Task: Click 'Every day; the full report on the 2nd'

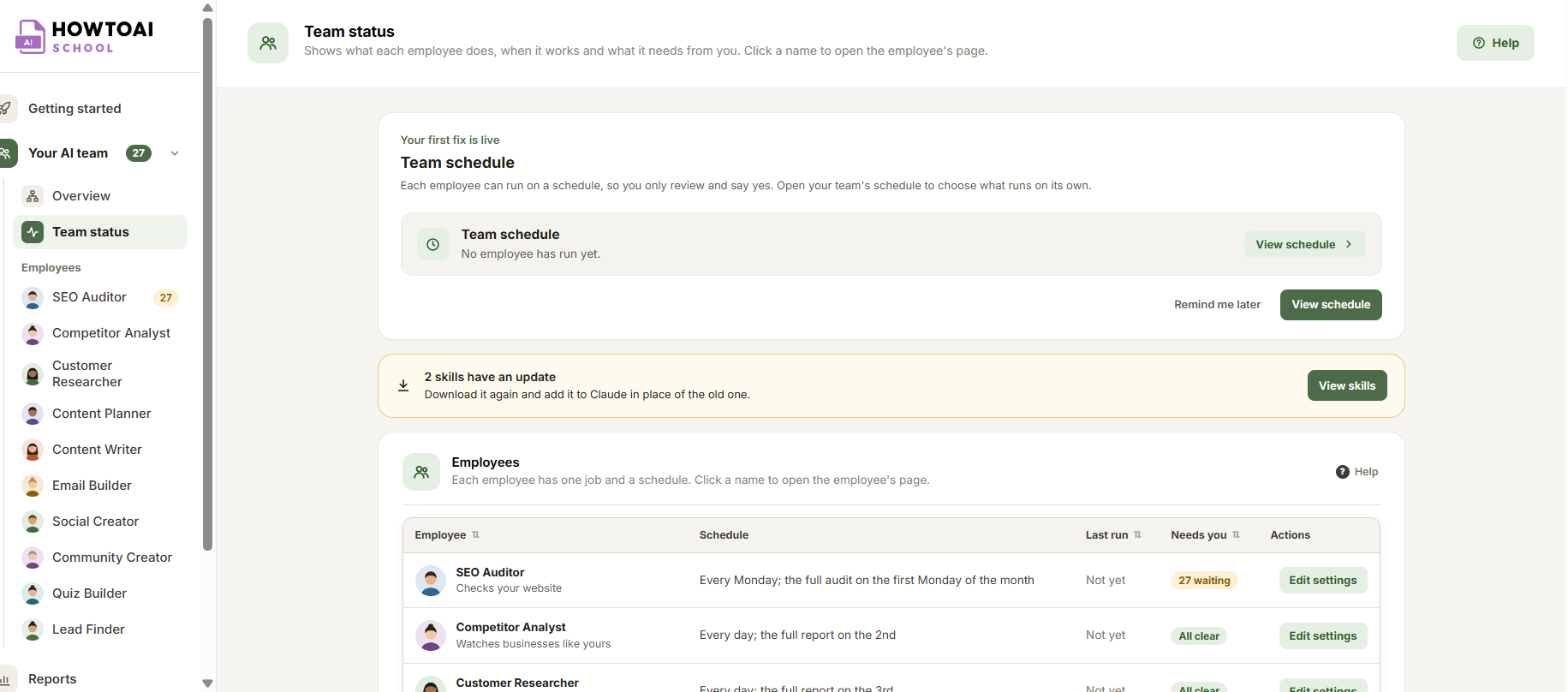Action: click(x=797, y=635)
